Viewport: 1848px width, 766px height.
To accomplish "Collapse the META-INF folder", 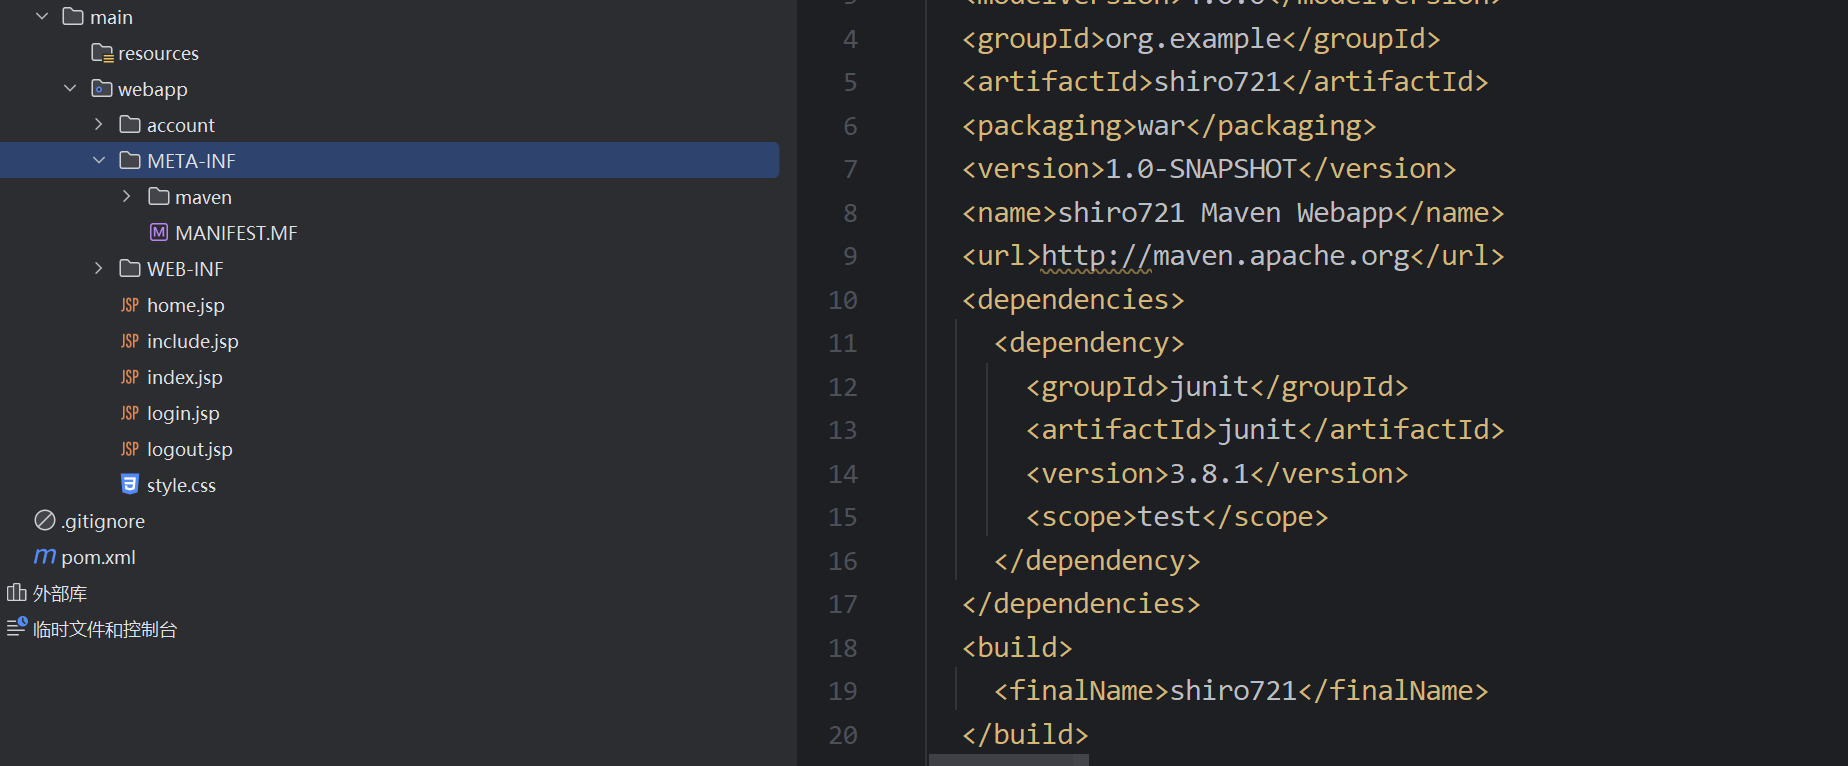I will pos(98,161).
